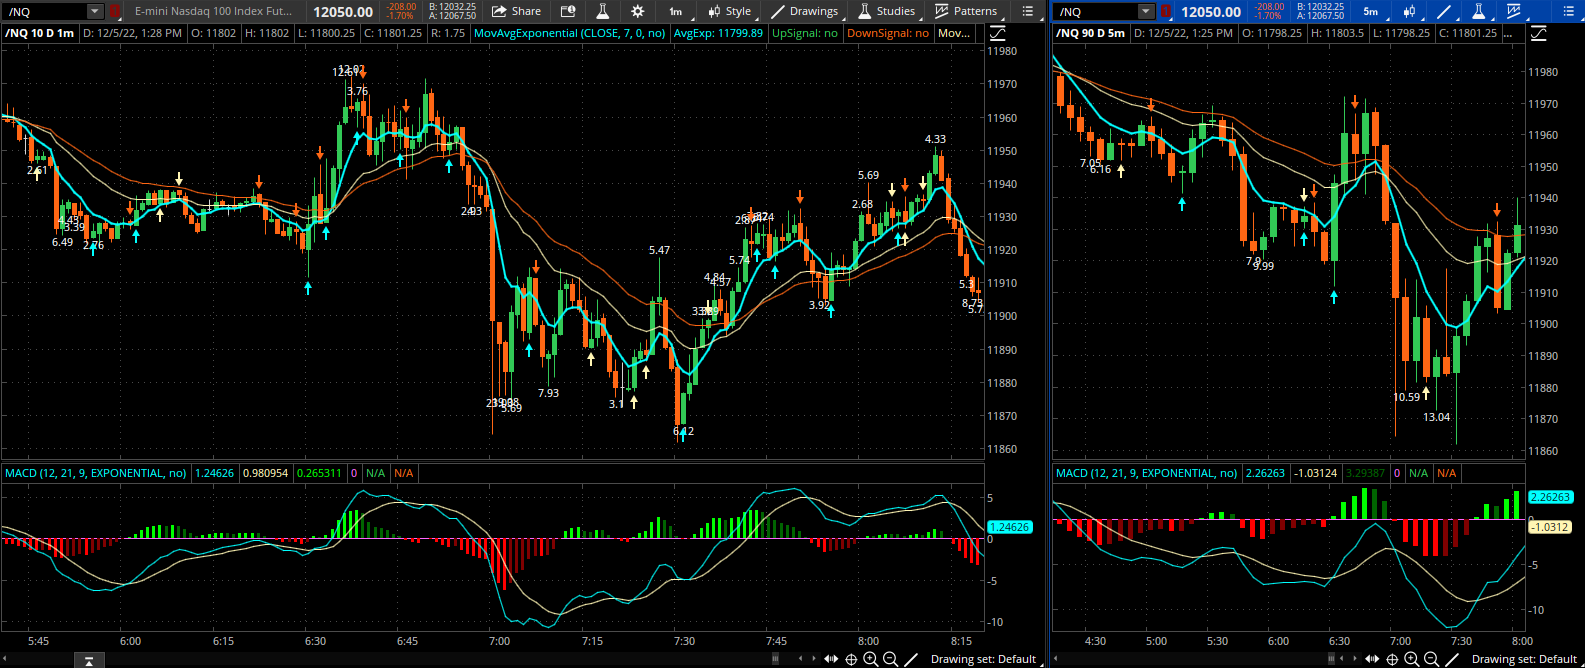Open chart settings gear icon
Image resolution: width=1585 pixels, height=668 pixels.
pos(638,11)
